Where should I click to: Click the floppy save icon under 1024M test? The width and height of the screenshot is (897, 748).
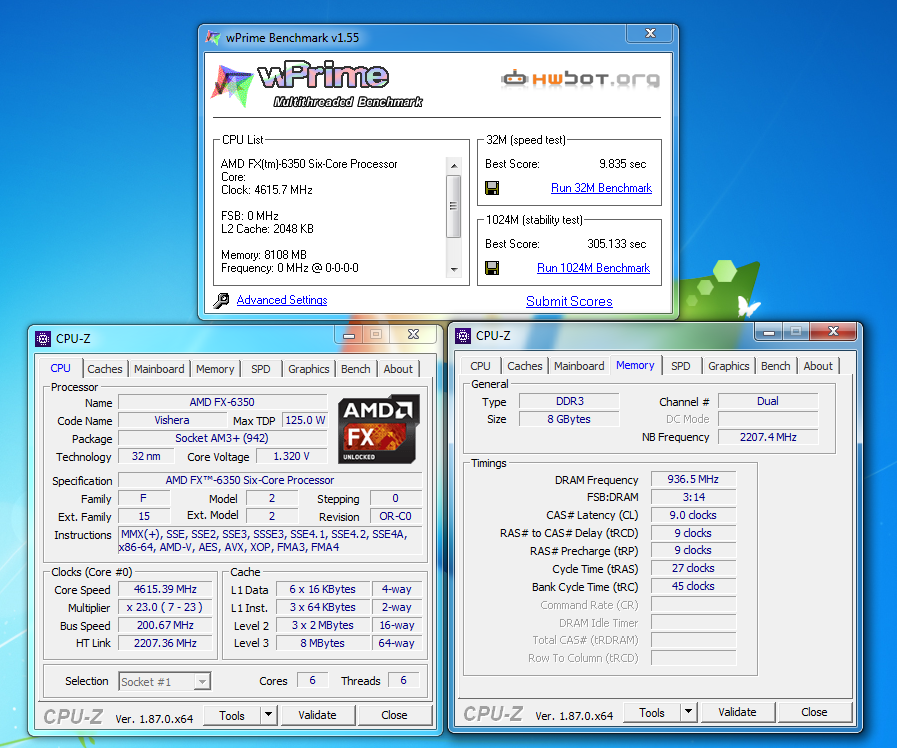click(x=492, y=268)
